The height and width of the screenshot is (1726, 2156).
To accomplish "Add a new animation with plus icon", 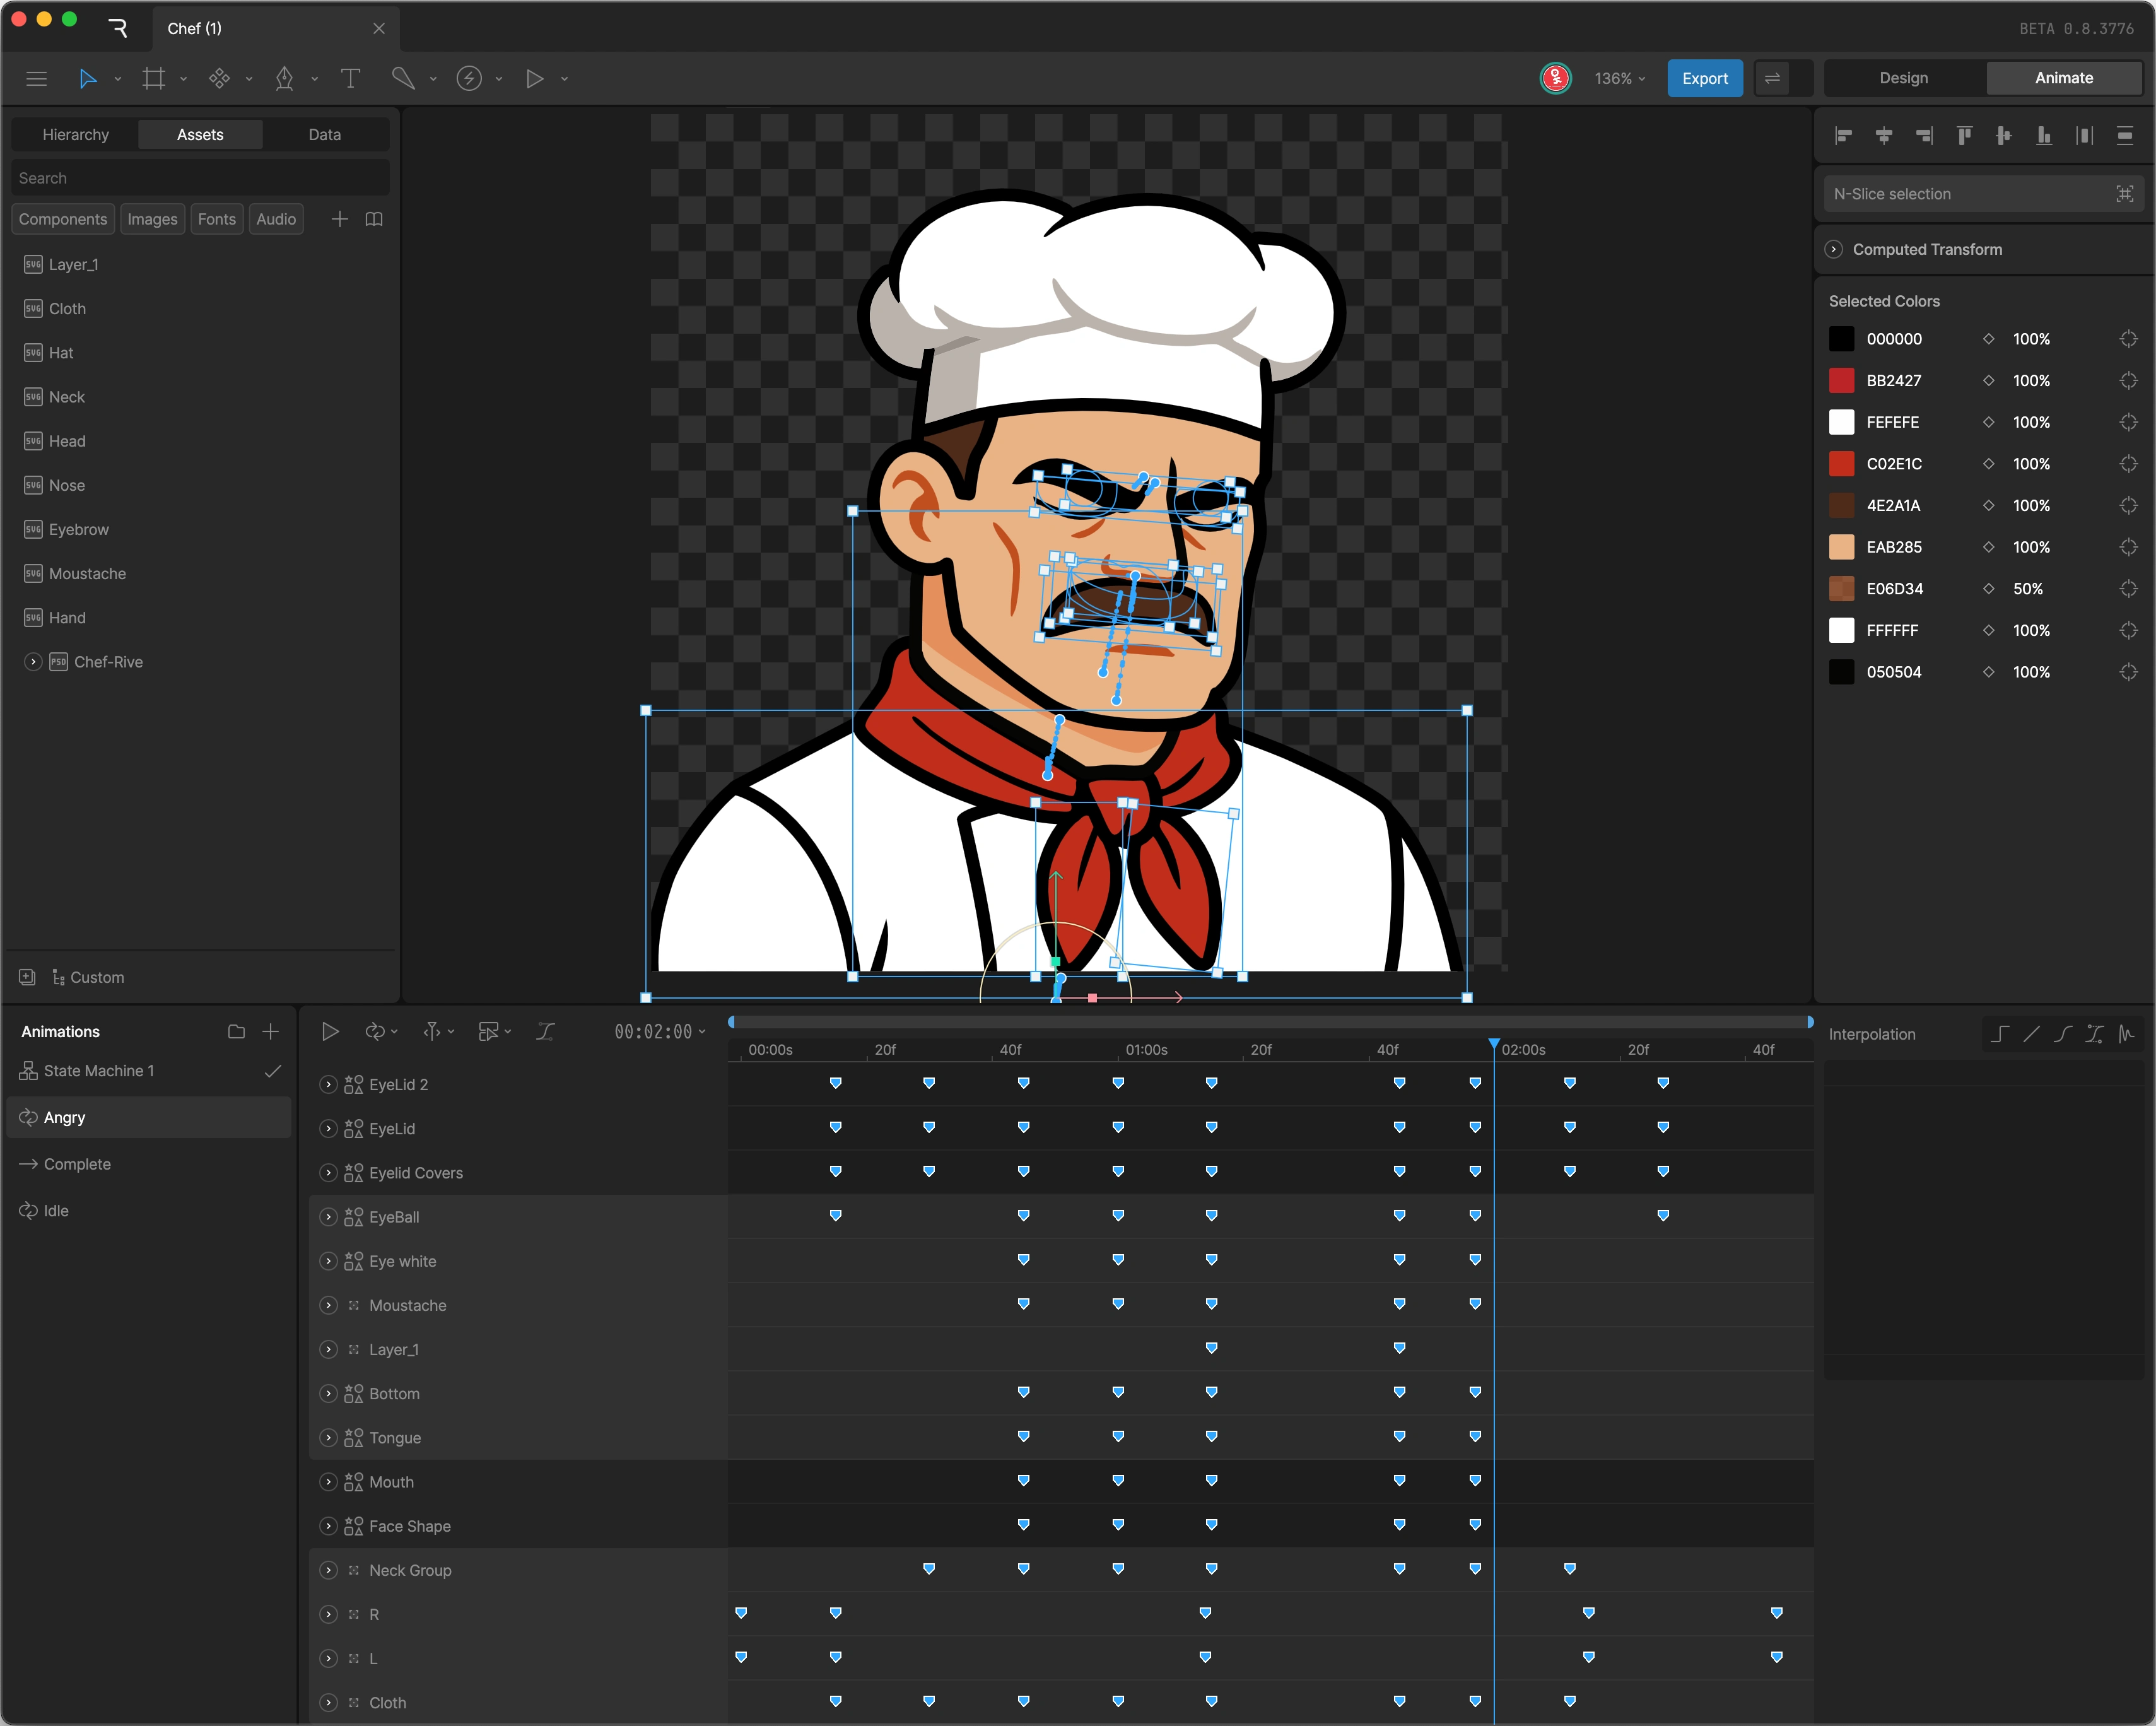I will (271, 1031).
